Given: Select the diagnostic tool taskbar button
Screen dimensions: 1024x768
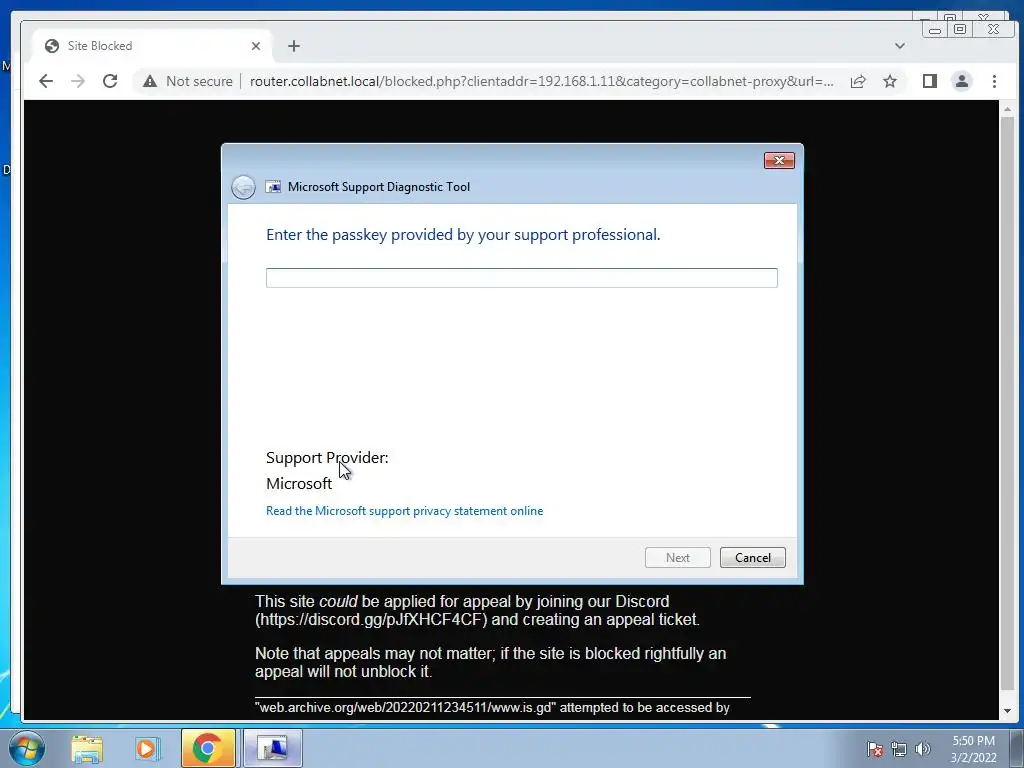Looking at the screenshot, I should pyautogui.click(x=273, y=748).
